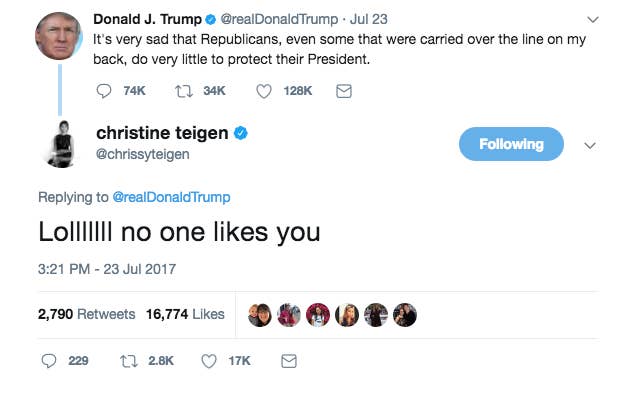The image size is (635, 398).
Task: Reply to Trump's tweet via speech bubble icon
Action: 104,91
